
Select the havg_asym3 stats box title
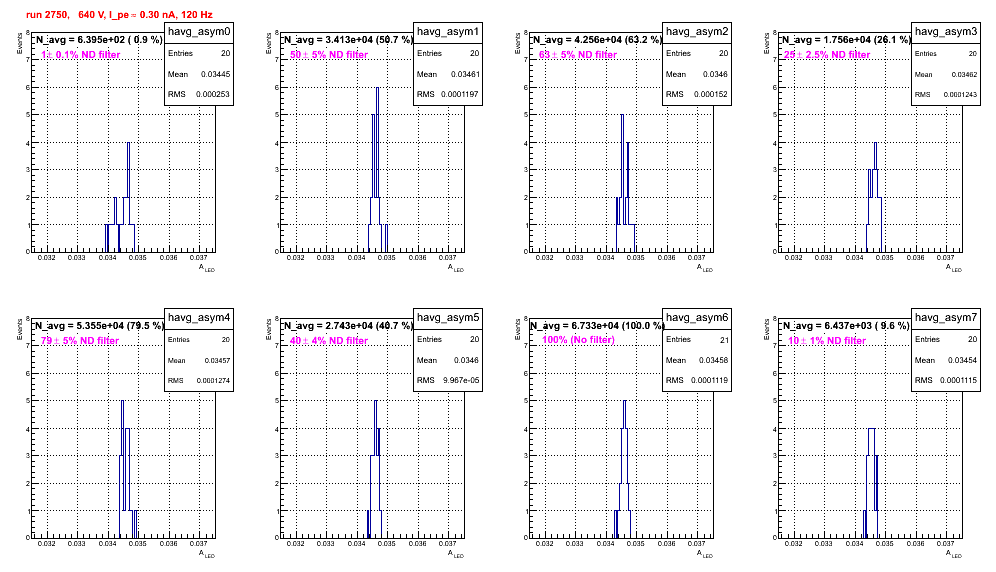pyautogui.click(x=946, y=32)
